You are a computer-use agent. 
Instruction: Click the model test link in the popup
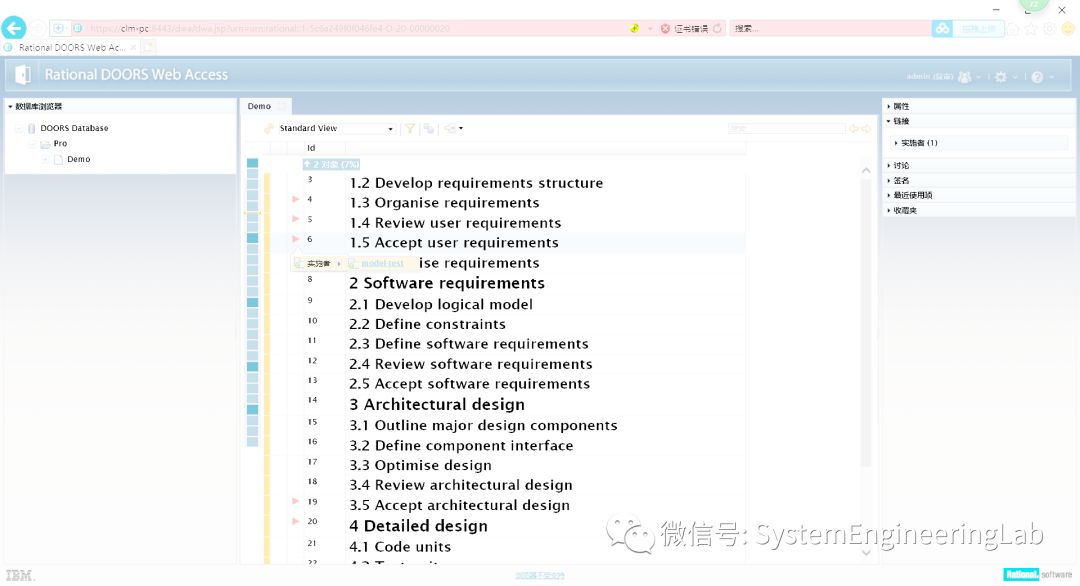[x=381, y=262]
